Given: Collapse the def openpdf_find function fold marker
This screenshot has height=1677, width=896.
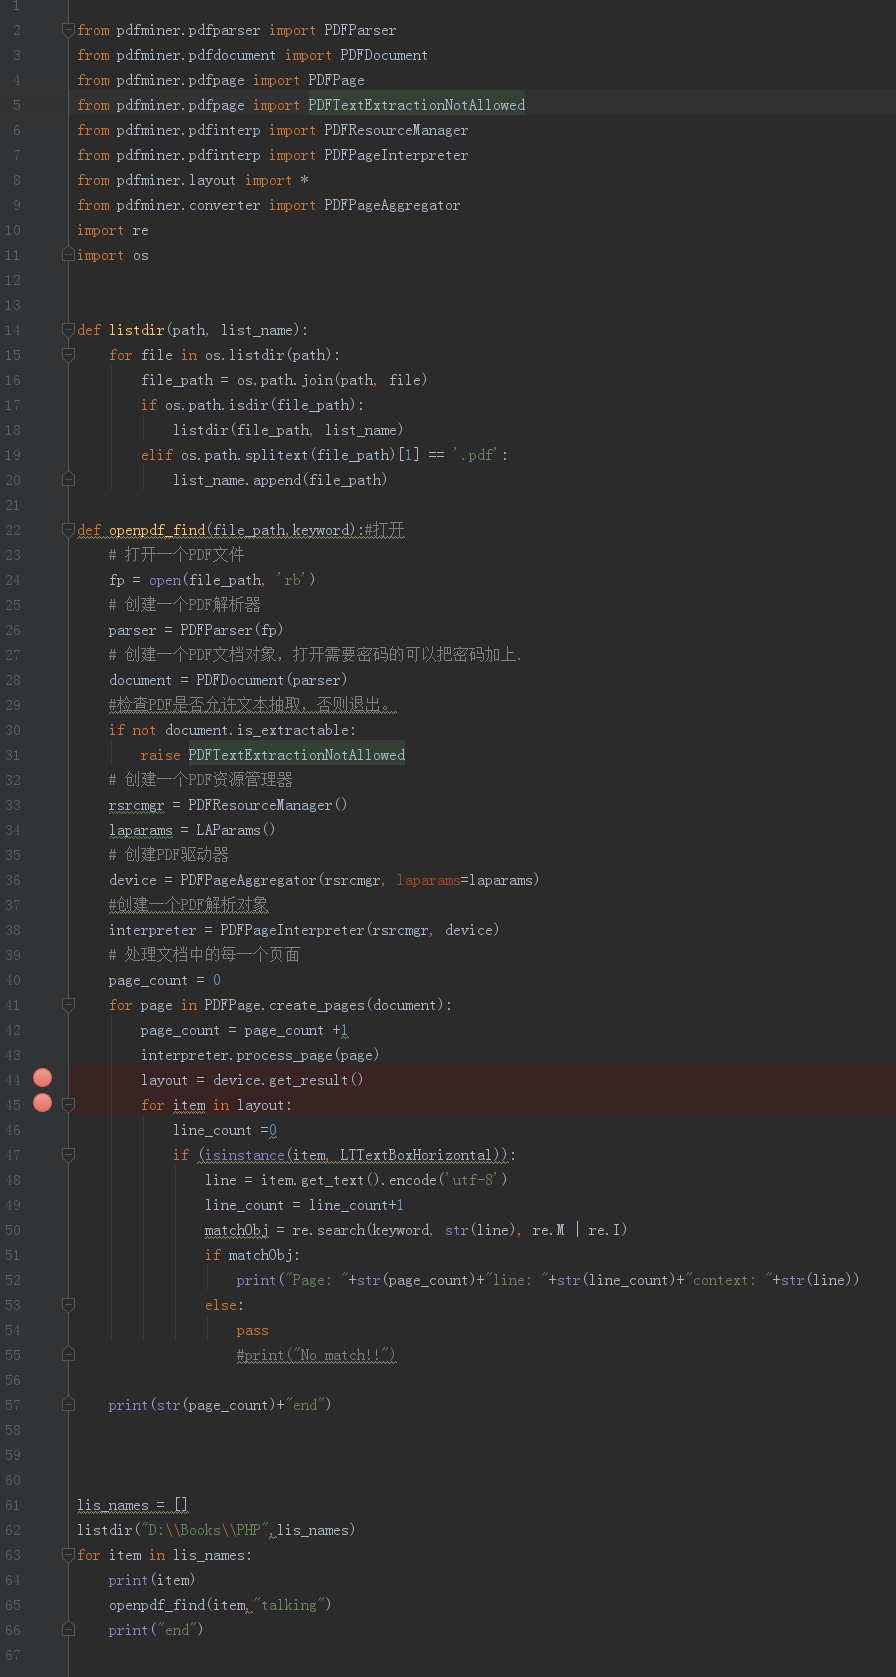Looking at the screenshot, I should pyautogui.click(x=68, y=530).
